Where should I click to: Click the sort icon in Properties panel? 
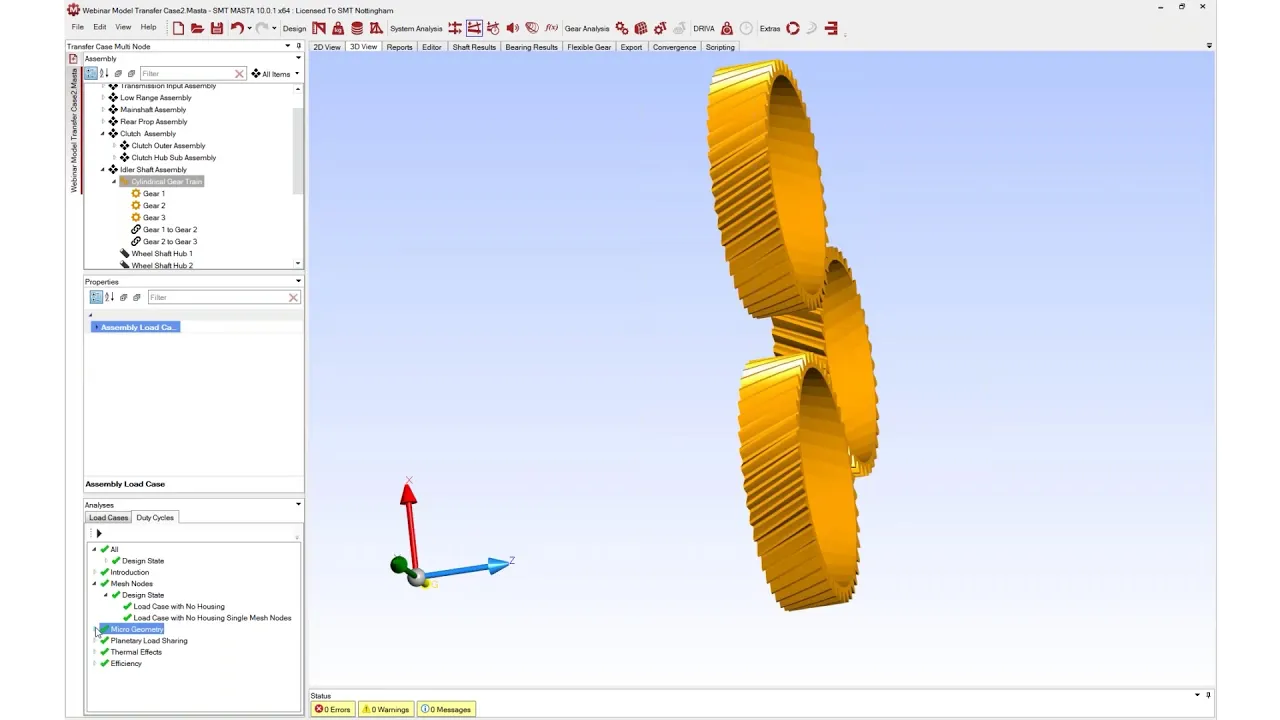point(109,297)
